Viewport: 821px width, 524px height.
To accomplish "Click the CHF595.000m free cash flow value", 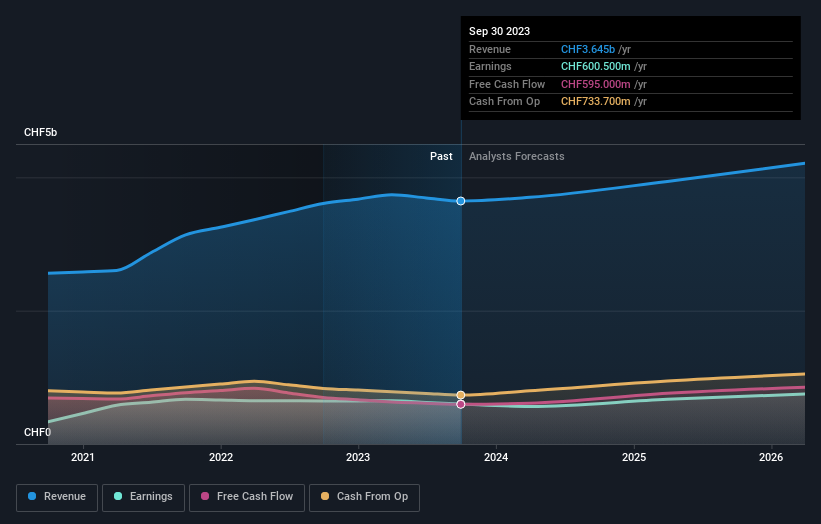I will pos(596,84).
